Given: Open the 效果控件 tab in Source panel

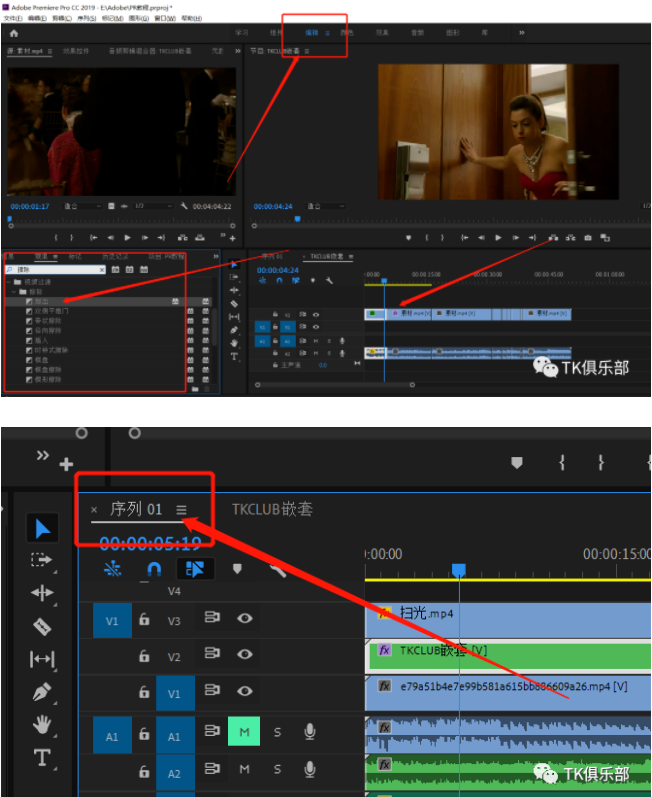Looking at the screenshot, I should 76,51.
